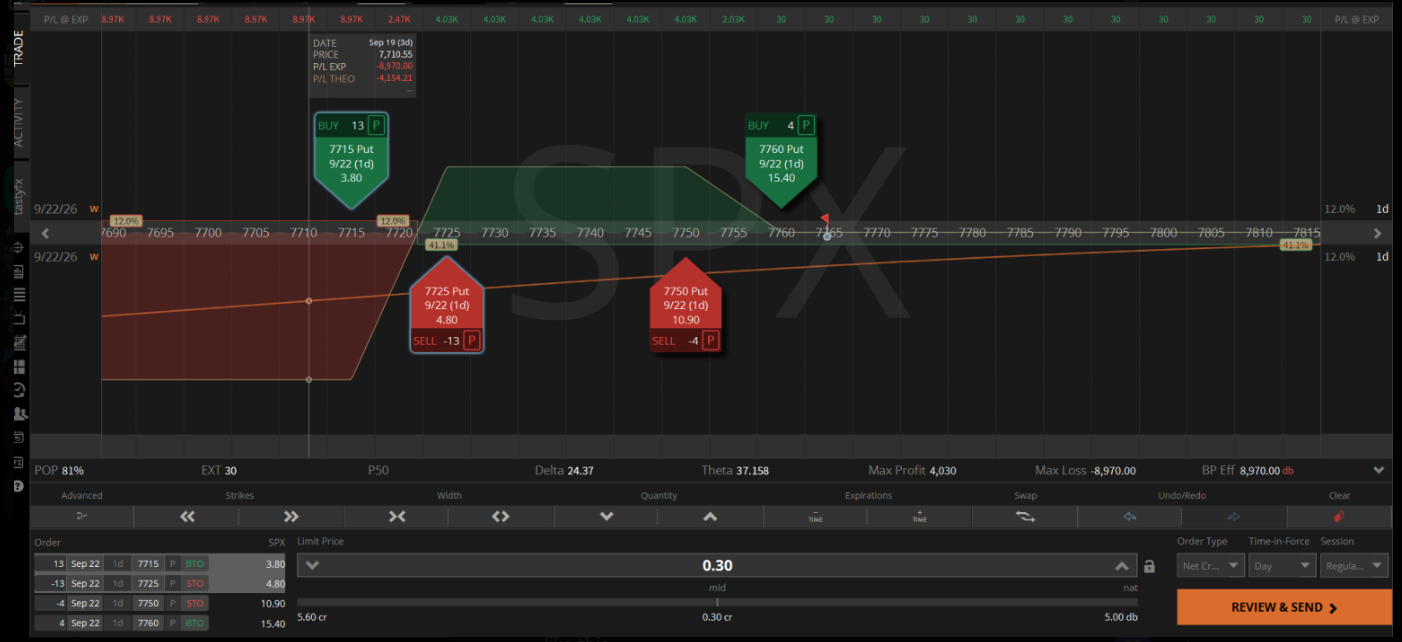Open the Advanced order options icon
This screenshot has height=642, width=1402.
point(82,516)
